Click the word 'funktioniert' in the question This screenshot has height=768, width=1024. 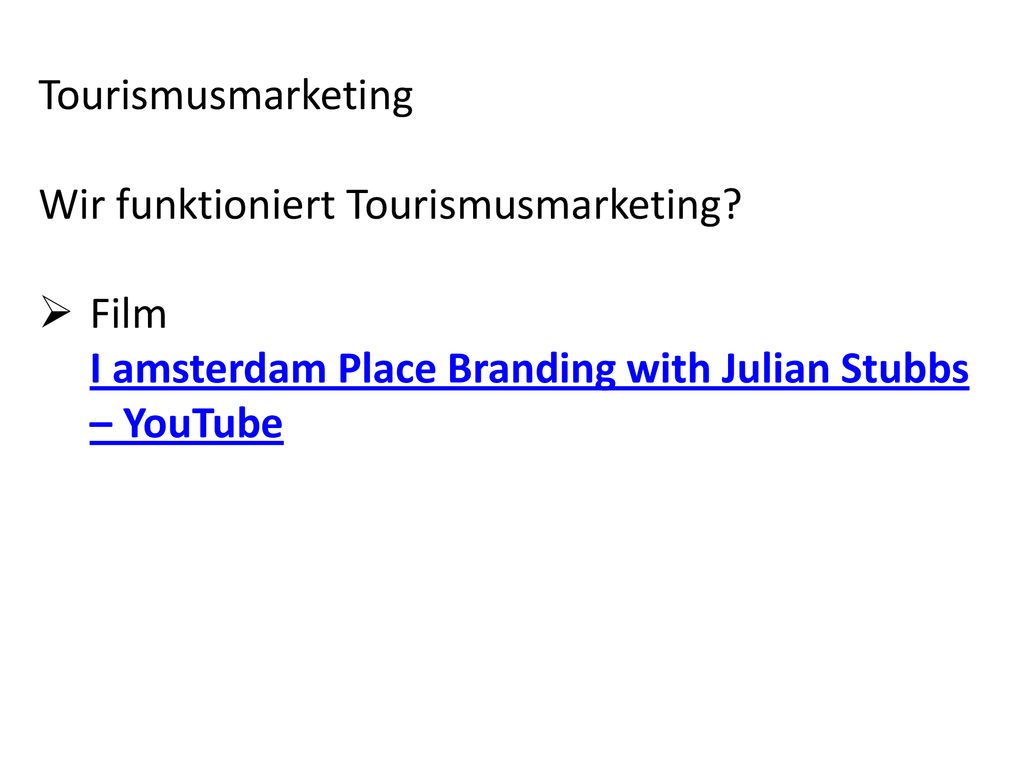(226, 204)
